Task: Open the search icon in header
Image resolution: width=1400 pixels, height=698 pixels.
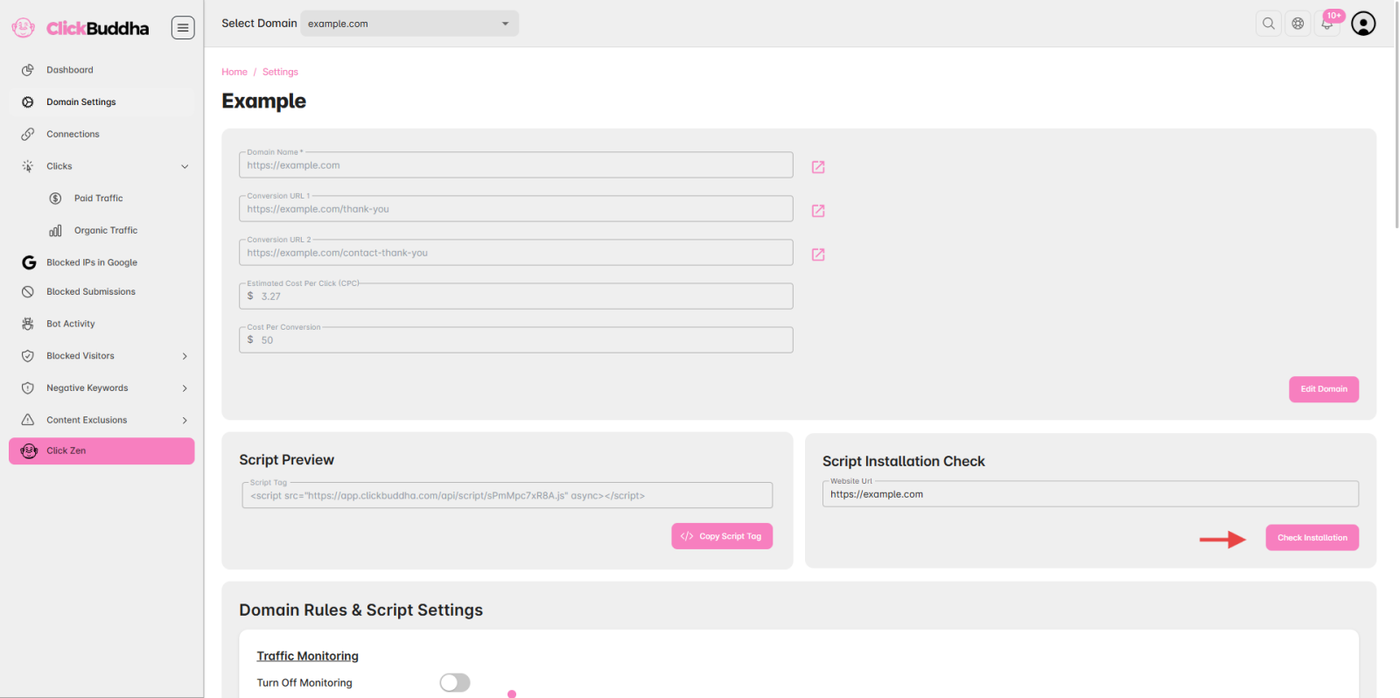Action: [1268, 23]
